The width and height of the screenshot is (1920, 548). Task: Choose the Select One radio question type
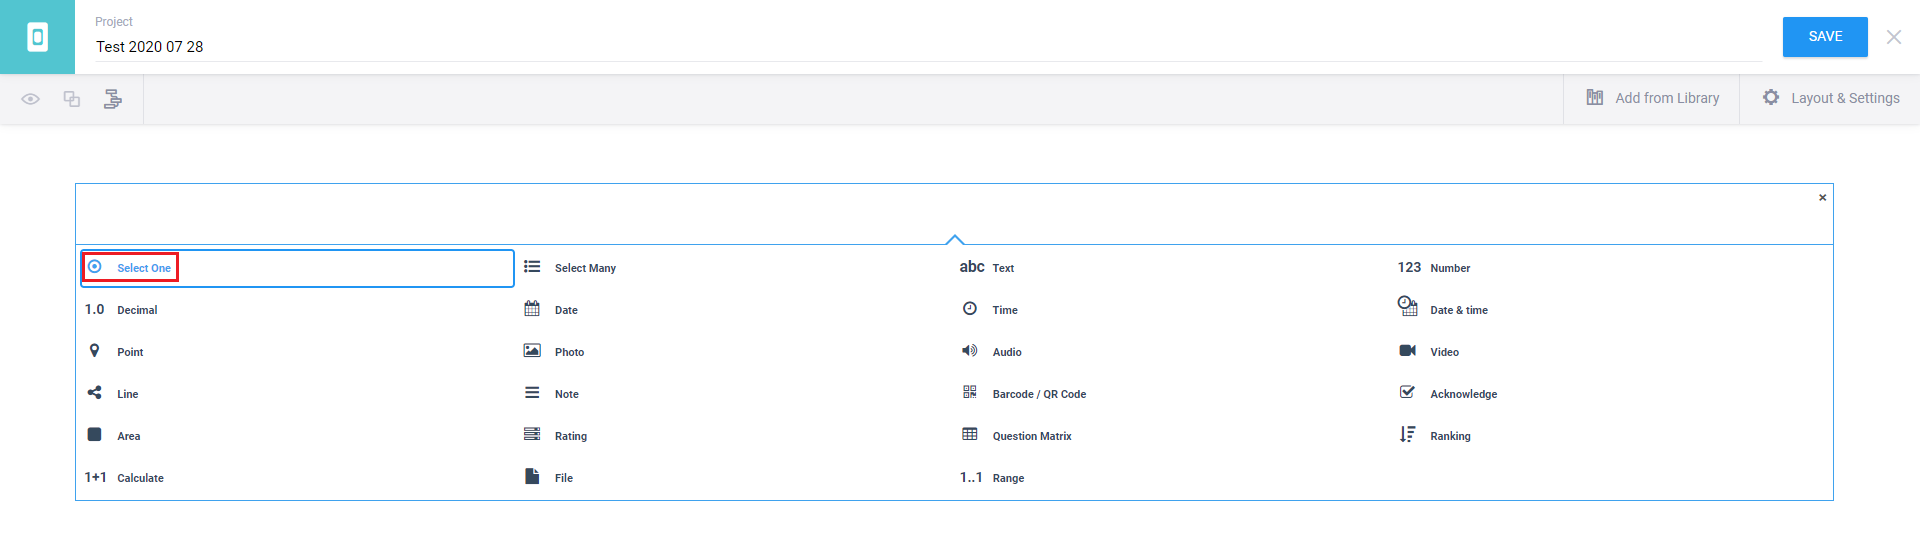click(143, 268)
